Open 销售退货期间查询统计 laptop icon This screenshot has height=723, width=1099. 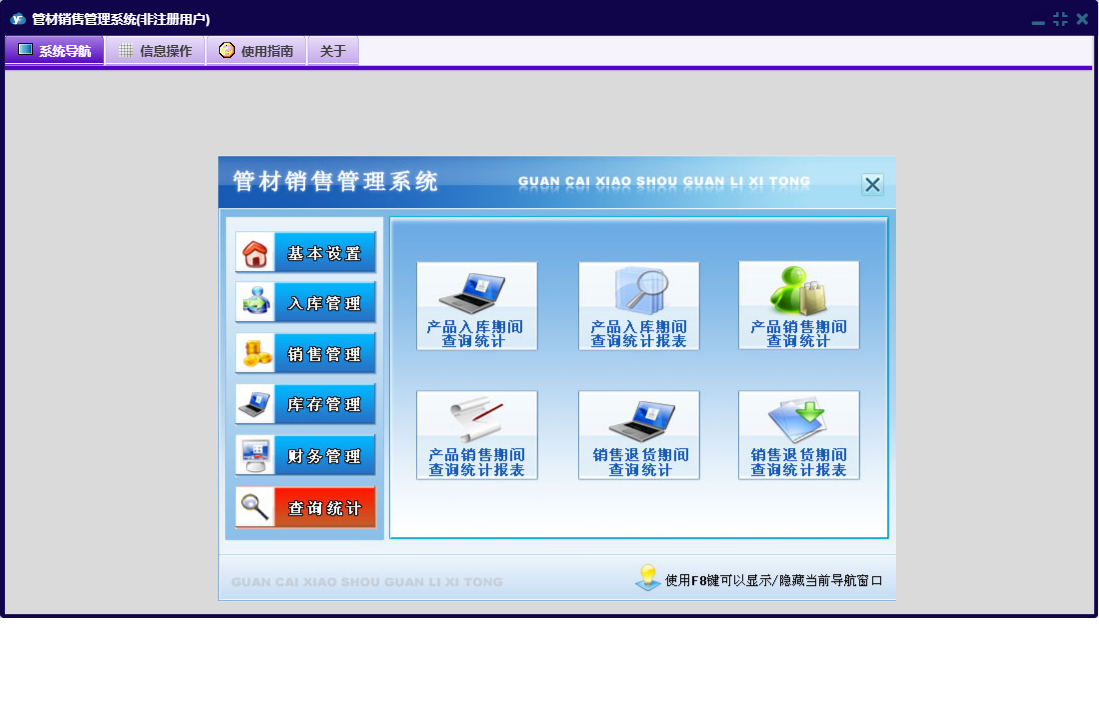click(x=639, y=419)
